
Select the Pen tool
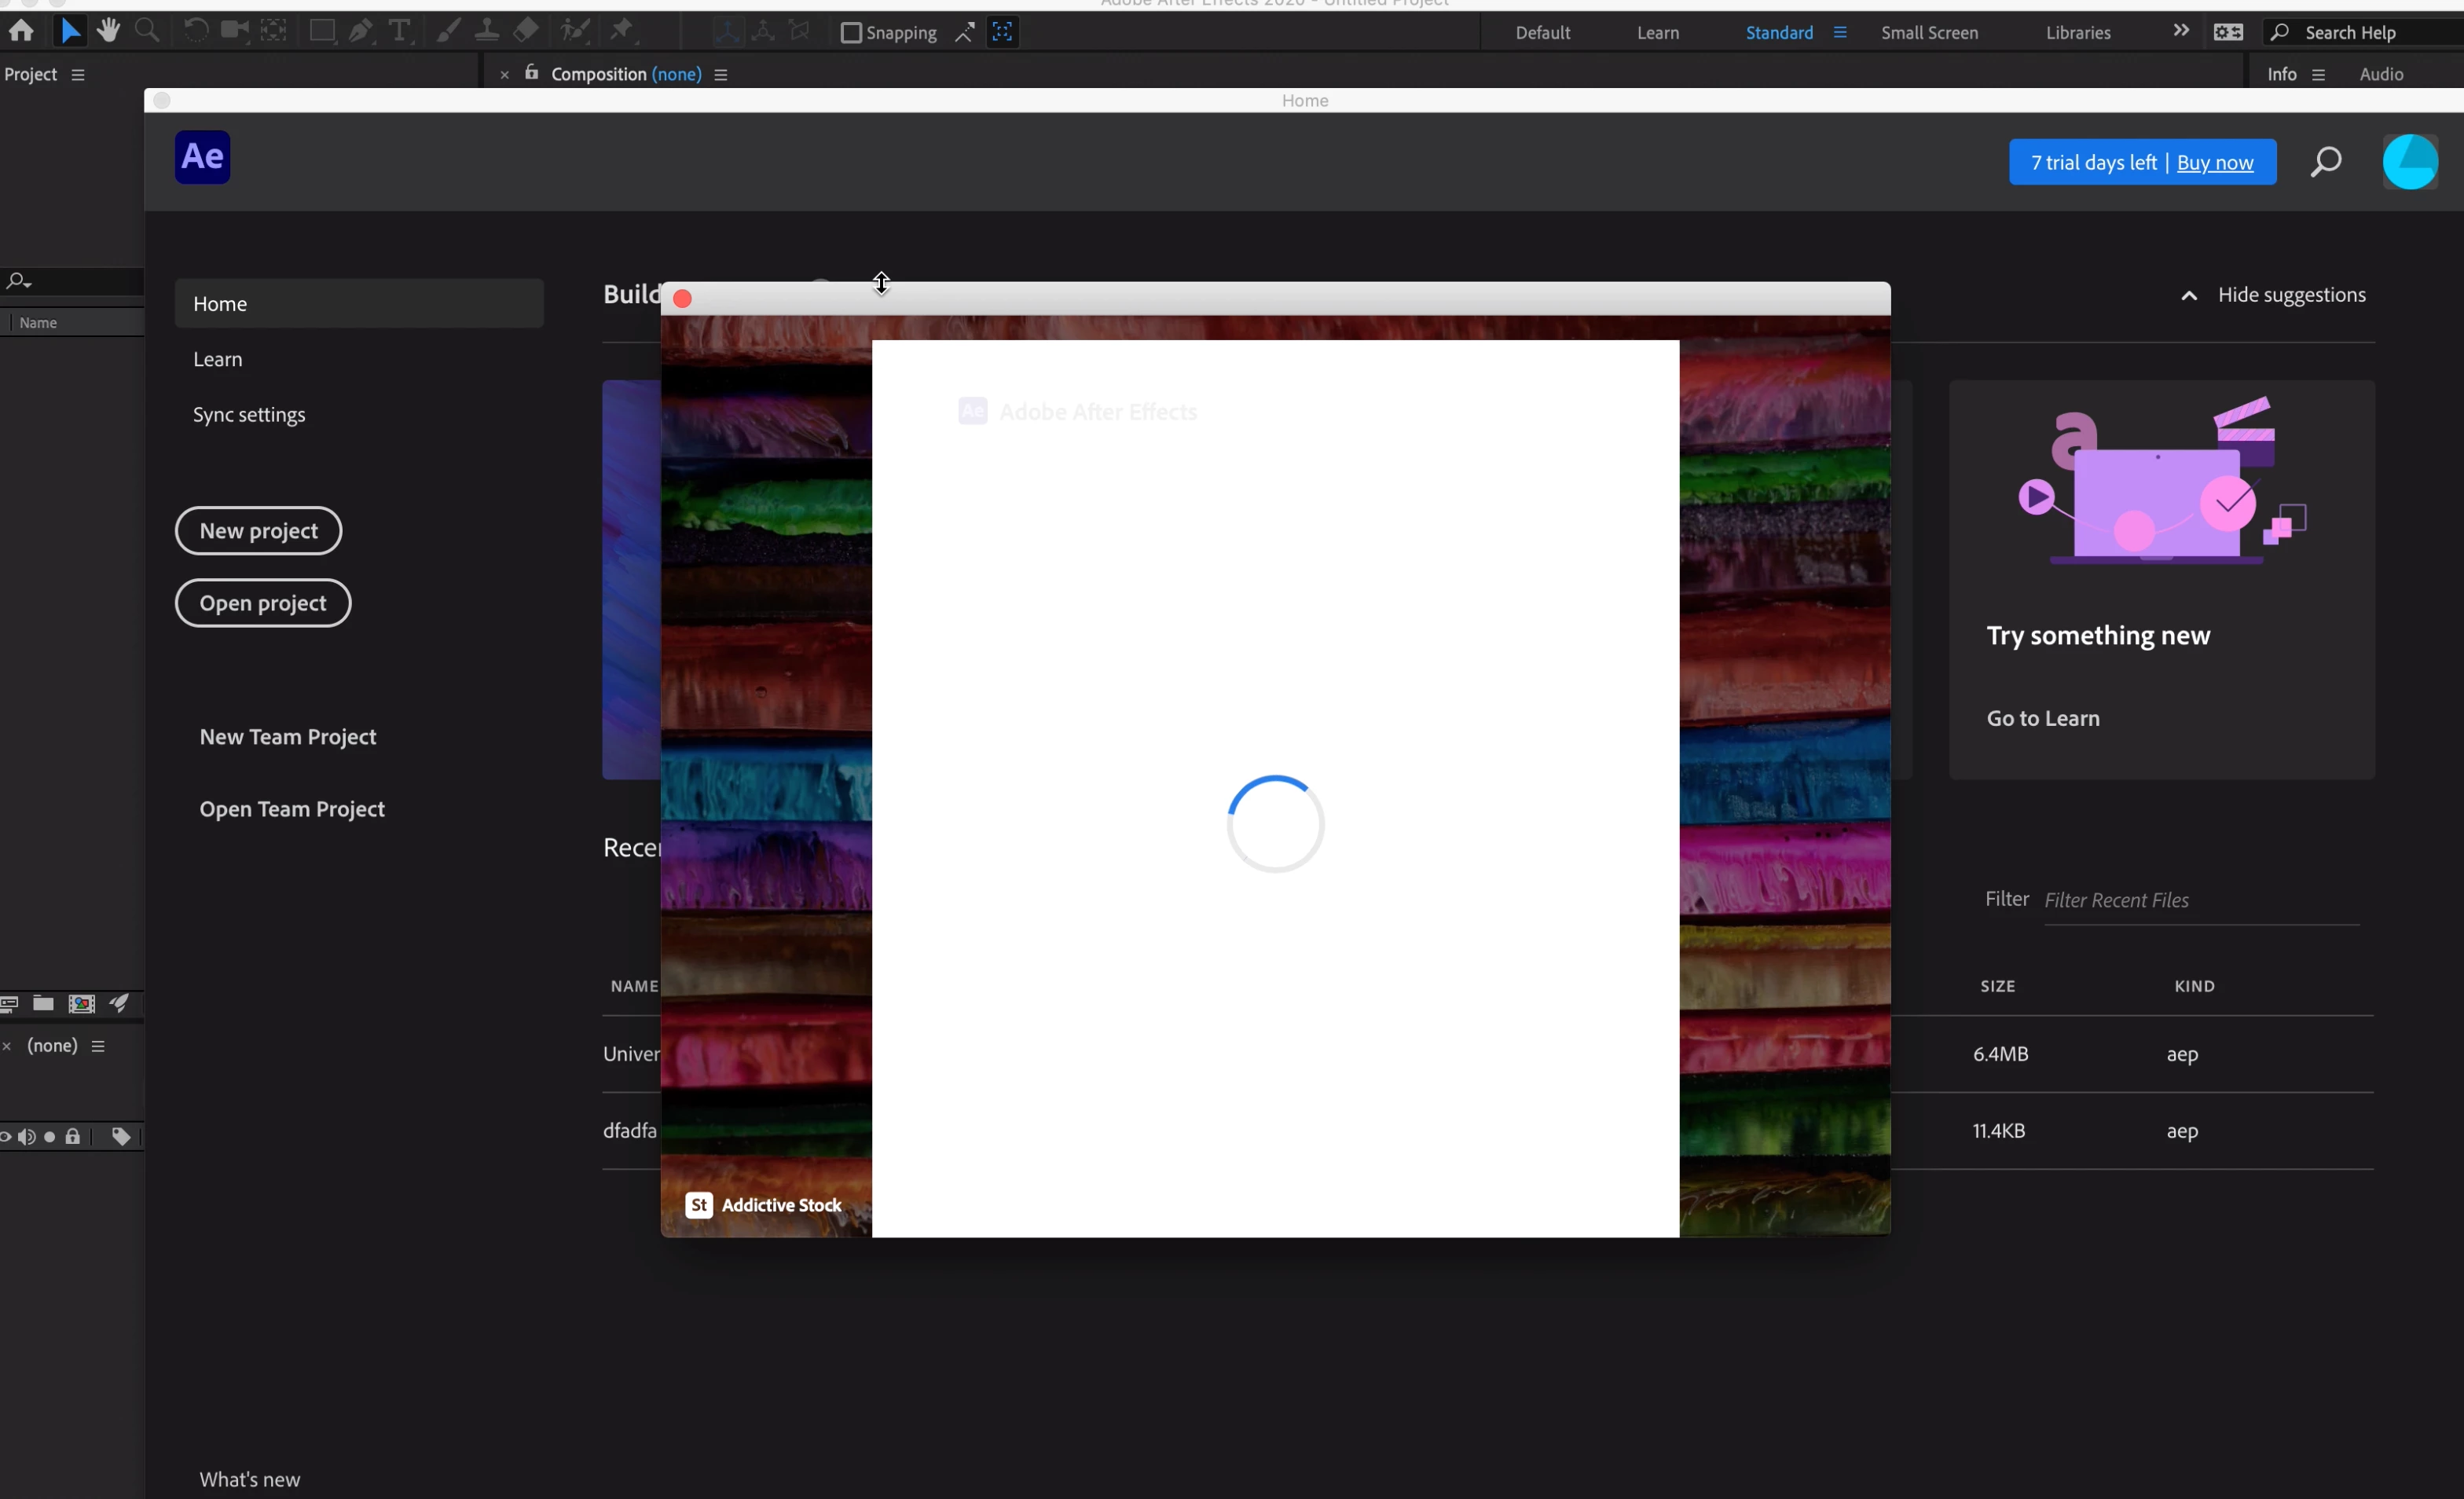360,31
